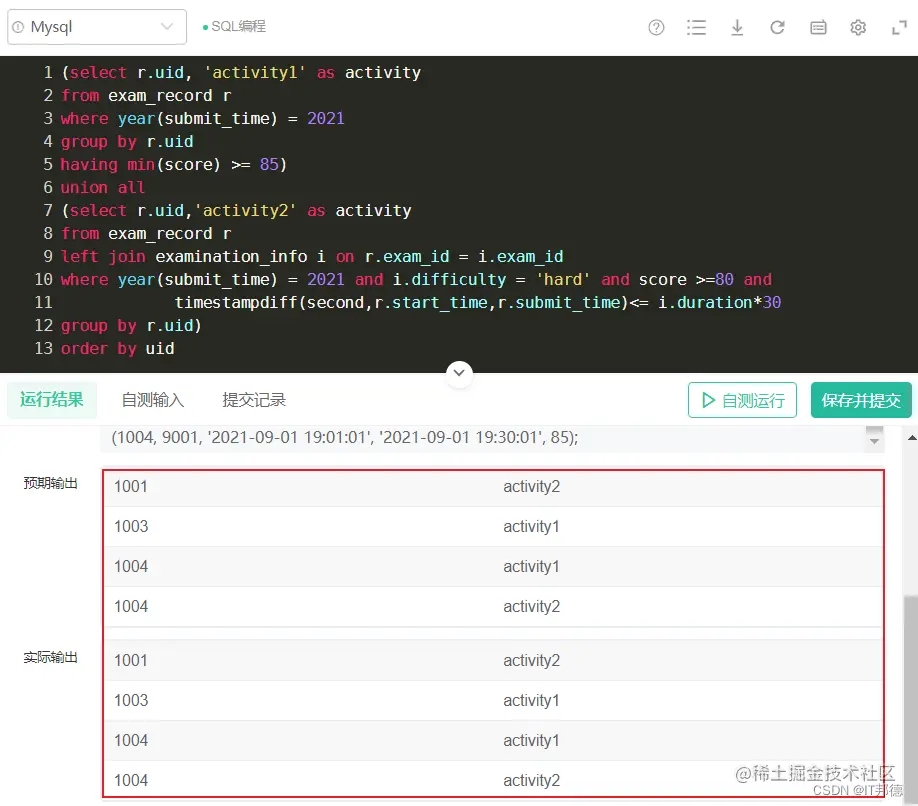
Task: Click the help question mark icon
Action: pos(656,28)
